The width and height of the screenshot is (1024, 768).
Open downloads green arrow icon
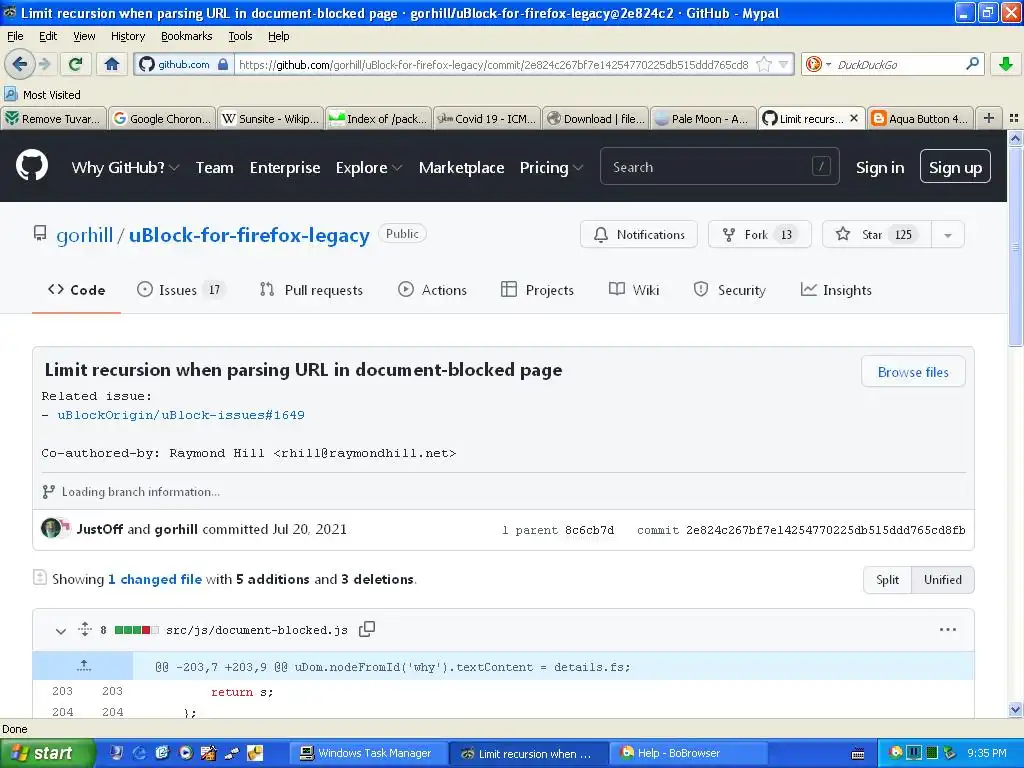[1006, 64]
